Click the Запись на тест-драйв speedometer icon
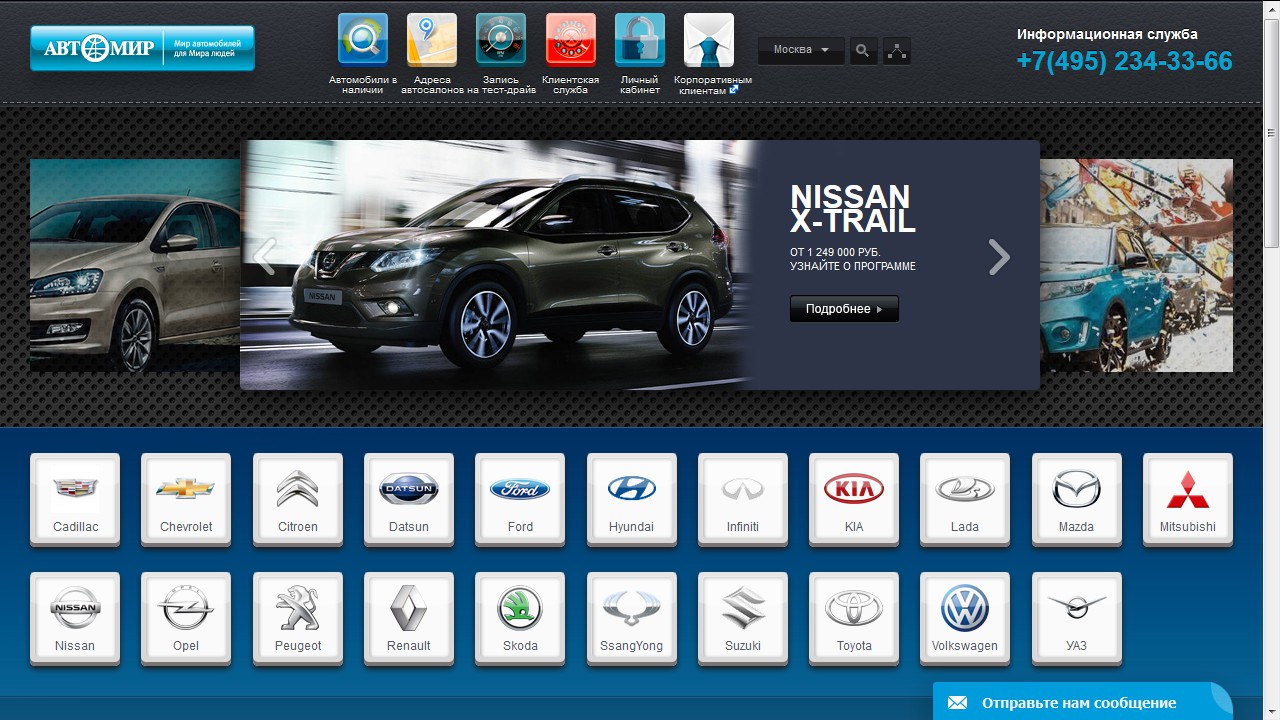Image resolution: width=1280 pixels, height=720 pixels. tap(501, 39)
